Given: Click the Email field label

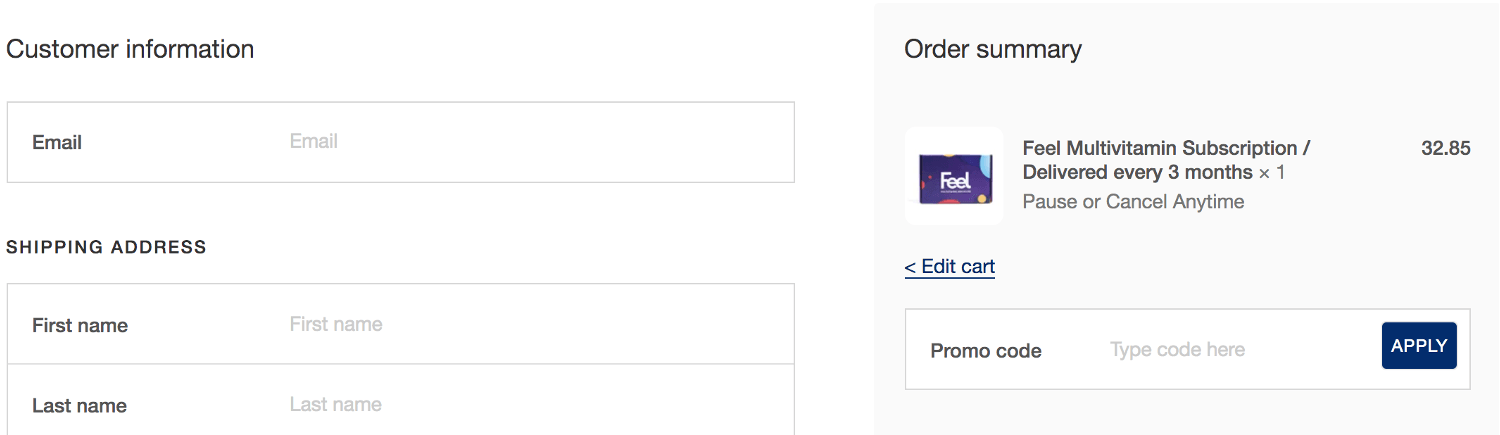Looking at the screenshot, I should (x=57, y=142).
